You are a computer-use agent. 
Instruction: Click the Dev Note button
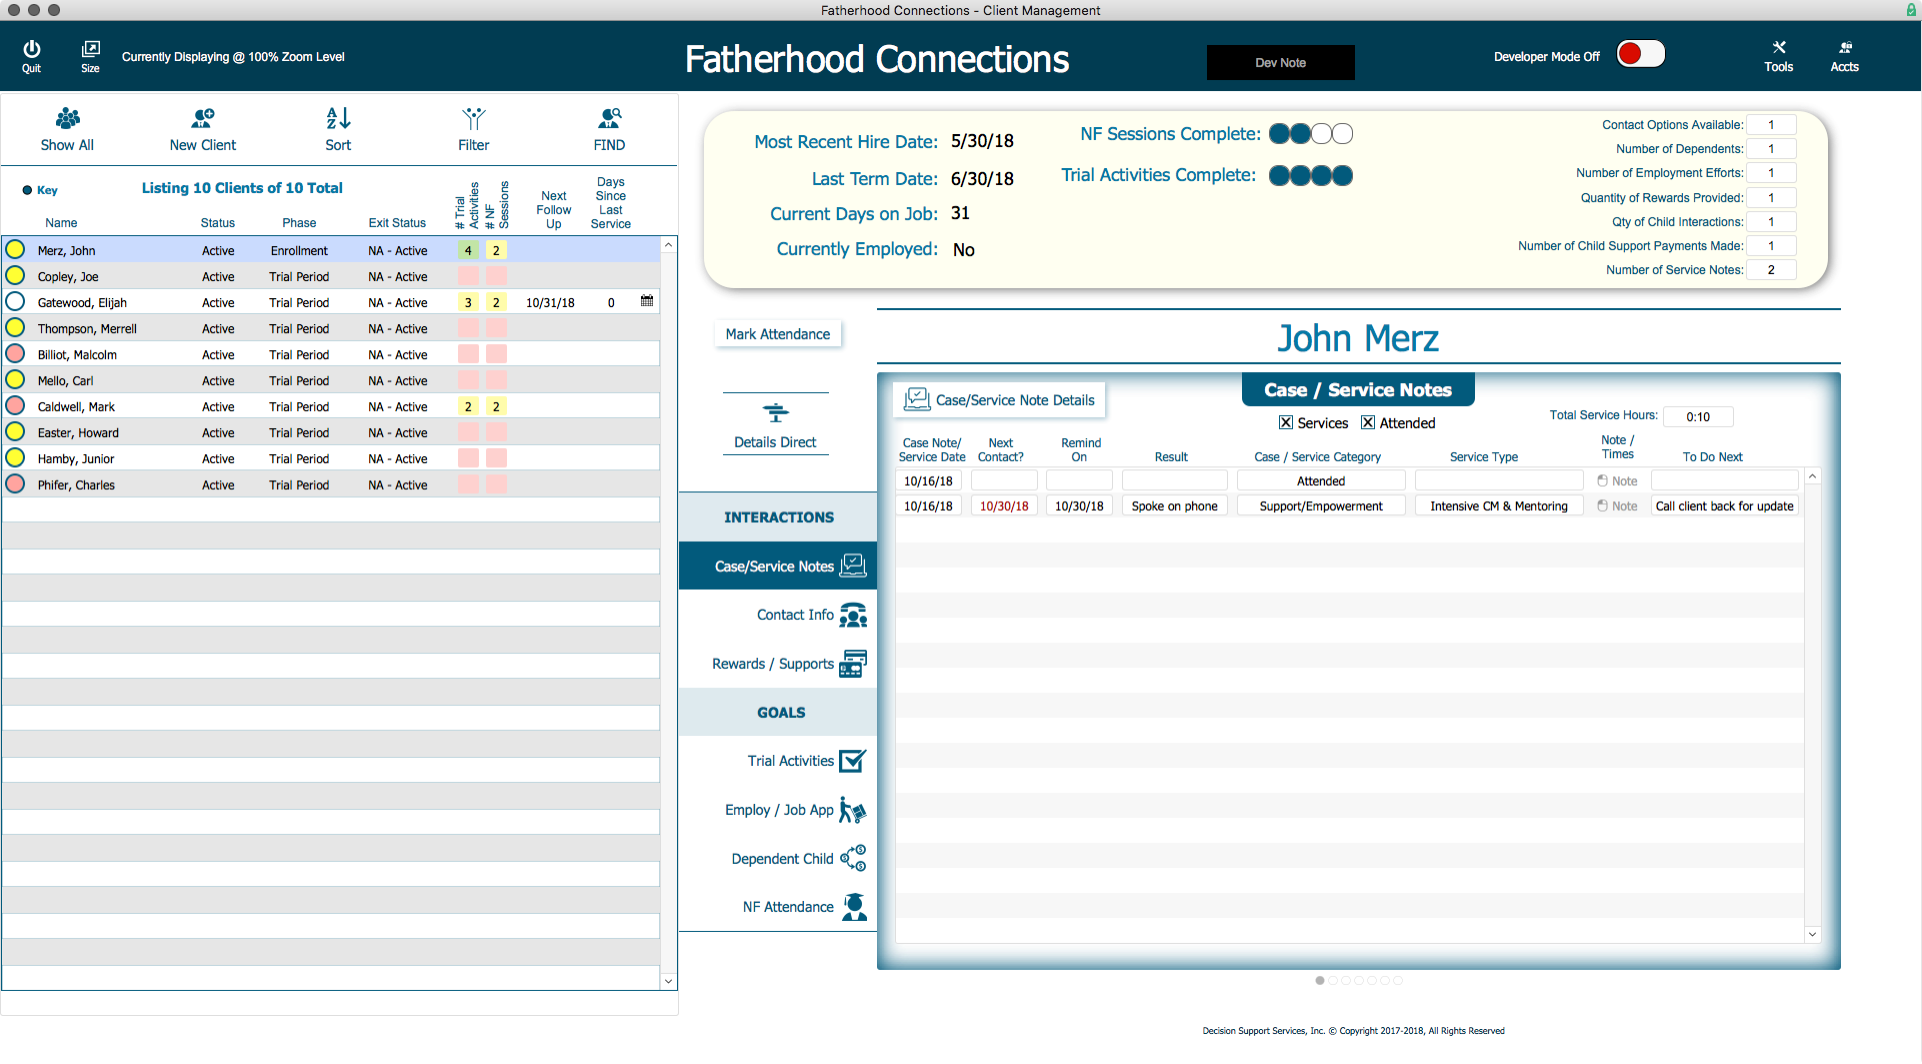click(1280, 62)
